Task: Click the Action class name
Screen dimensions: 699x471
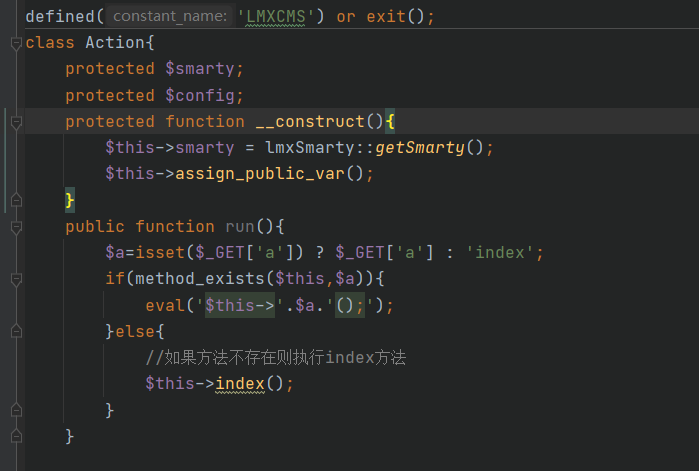Action: (115, 43)
